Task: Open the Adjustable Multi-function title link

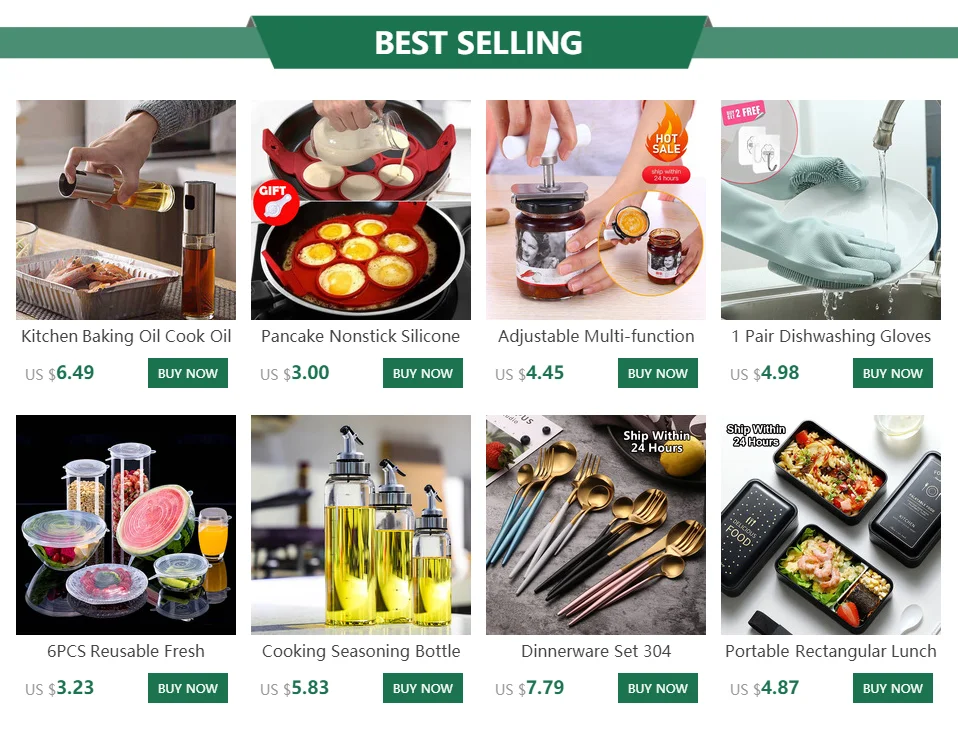Action: 596,336
